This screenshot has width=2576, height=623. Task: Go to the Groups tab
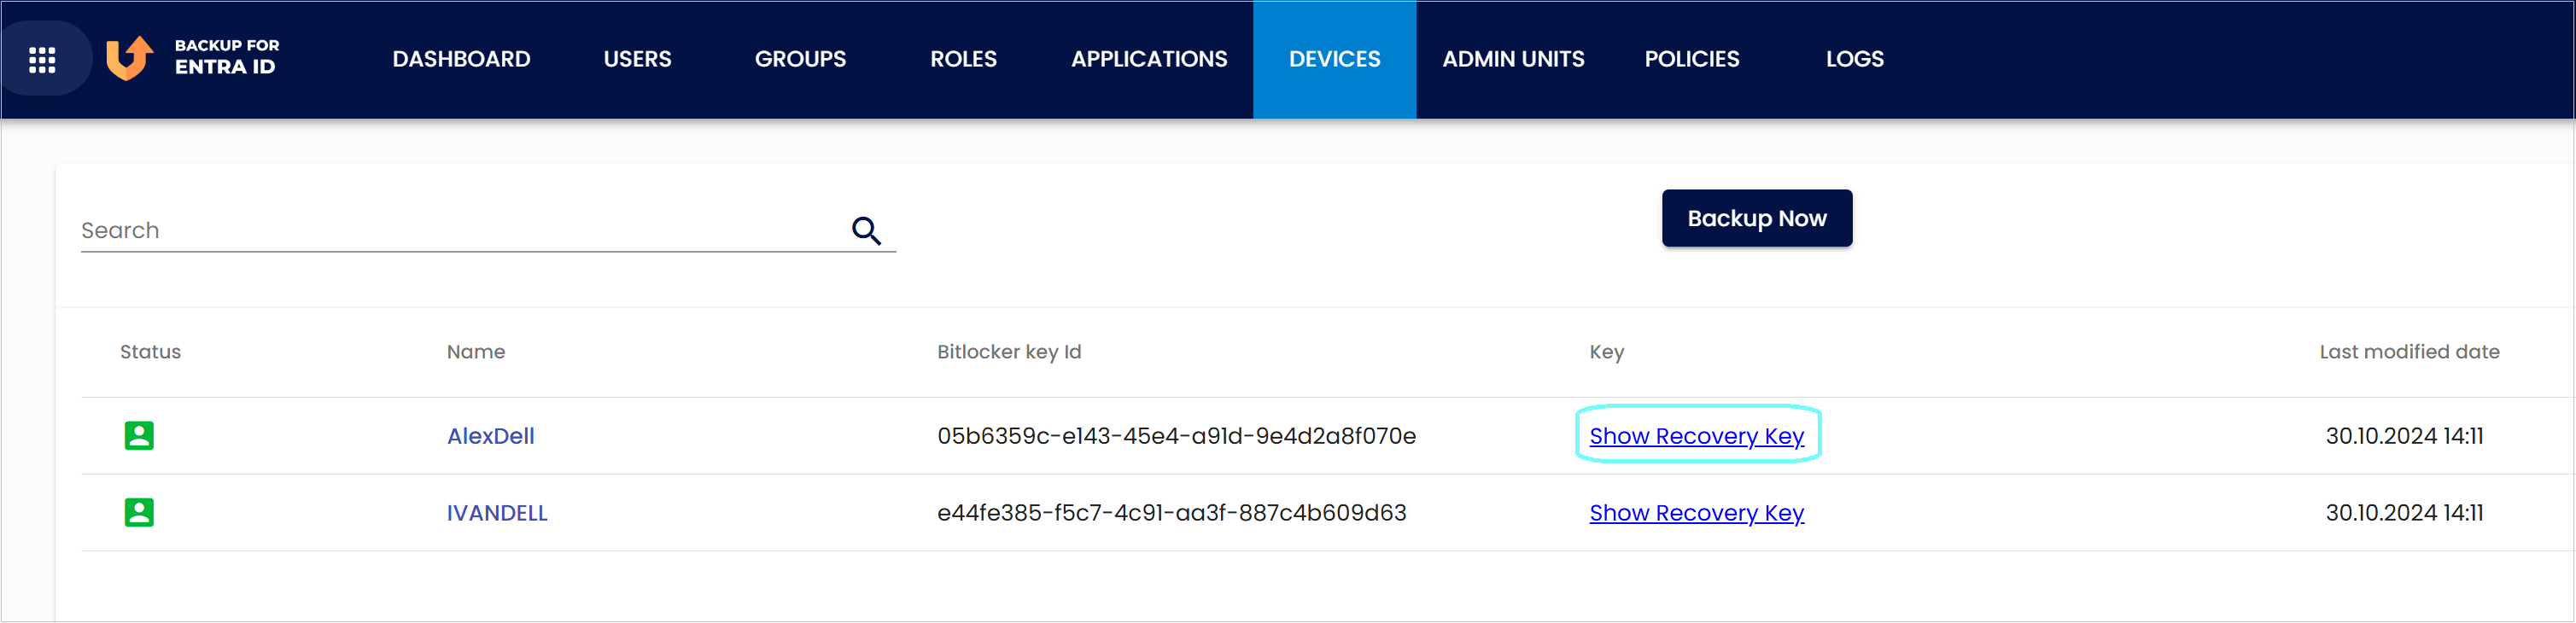[x=800, y=59]
